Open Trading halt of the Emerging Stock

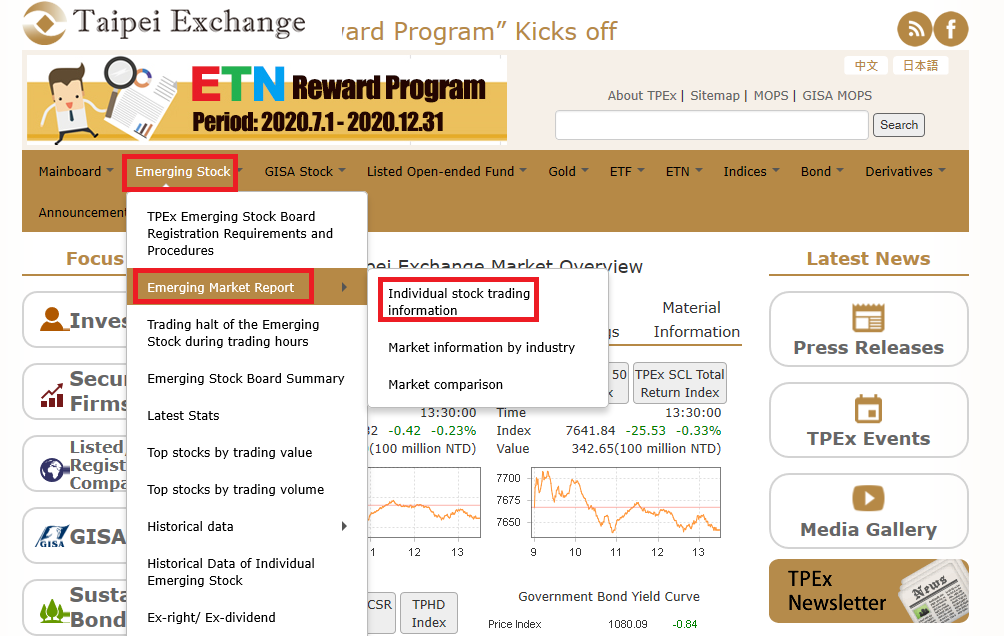click(233, 333)
